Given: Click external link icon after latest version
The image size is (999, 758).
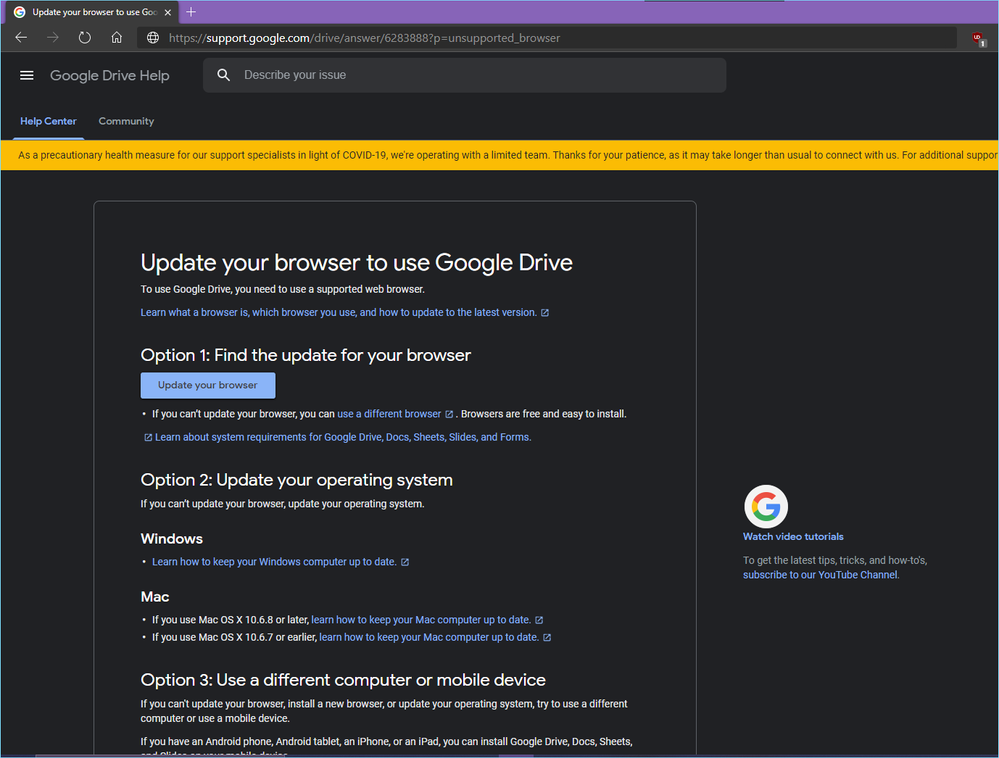Looking at the screenshot, I should pyautogui.click(x=545, y=313).
